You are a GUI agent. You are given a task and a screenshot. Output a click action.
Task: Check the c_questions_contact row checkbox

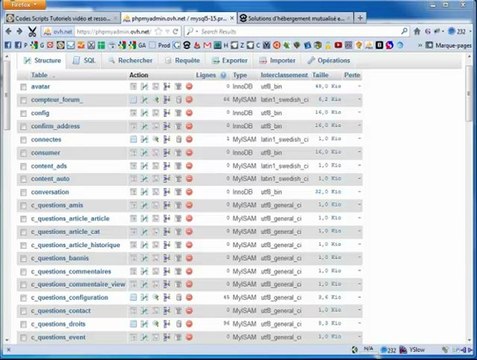pos(23,311)
